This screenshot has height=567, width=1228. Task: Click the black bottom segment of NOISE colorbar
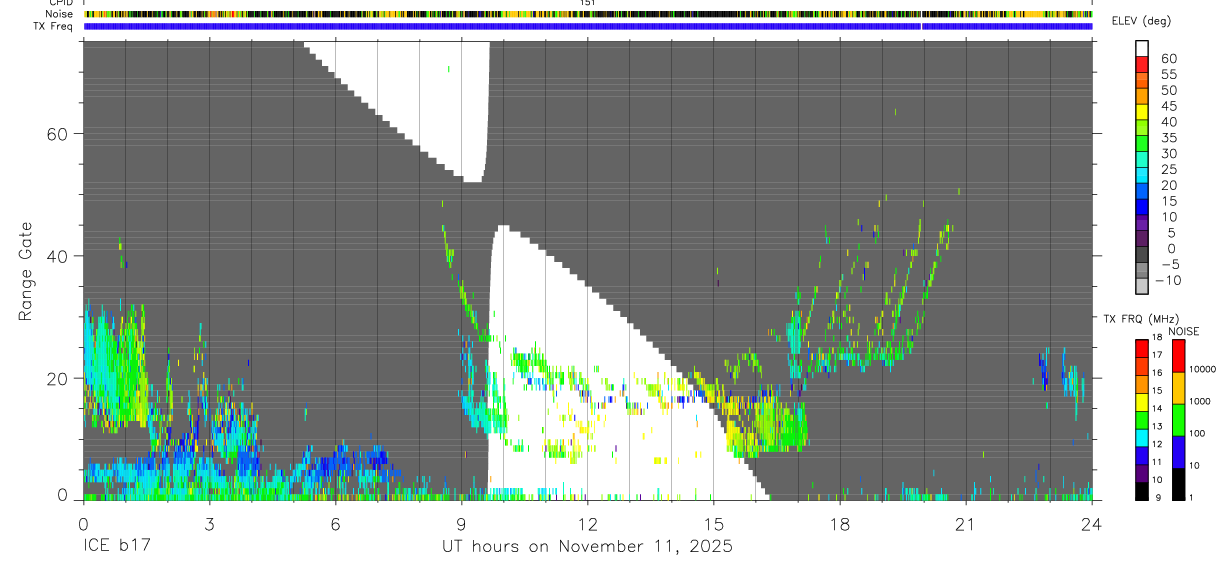[1179, 483]
